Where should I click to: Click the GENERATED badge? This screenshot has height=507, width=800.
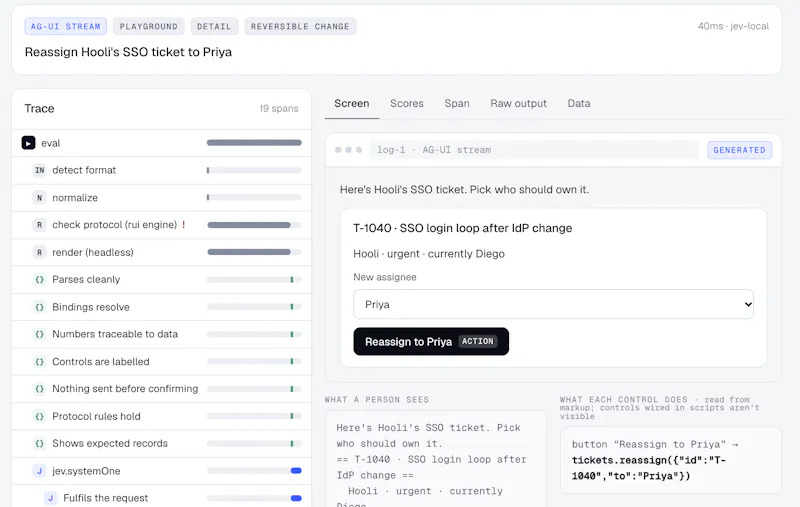pyautogui.click(x=739, y=150)
